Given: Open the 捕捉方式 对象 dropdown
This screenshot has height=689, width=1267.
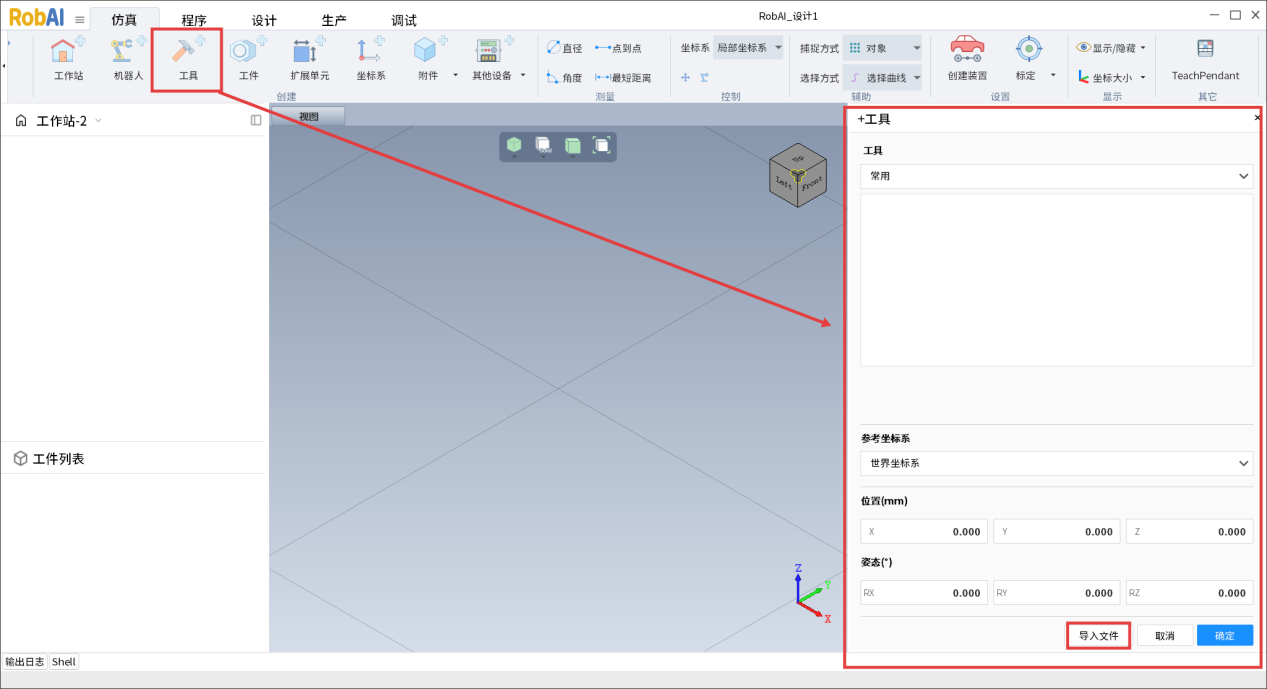Looking at the screenshot, I should click(x=882, y=48).
